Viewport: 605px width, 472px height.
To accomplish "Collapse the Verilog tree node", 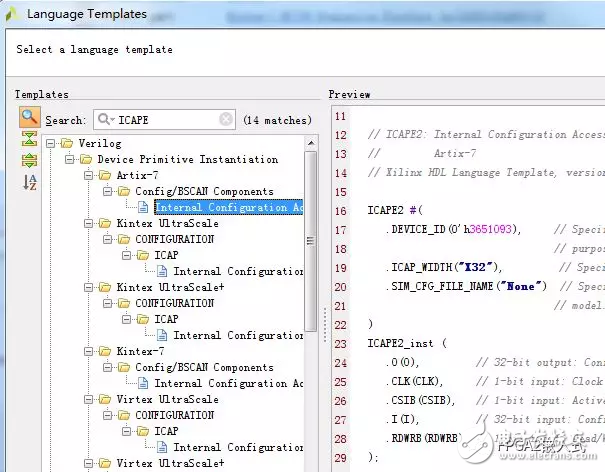I will click(x=51, y=143).
